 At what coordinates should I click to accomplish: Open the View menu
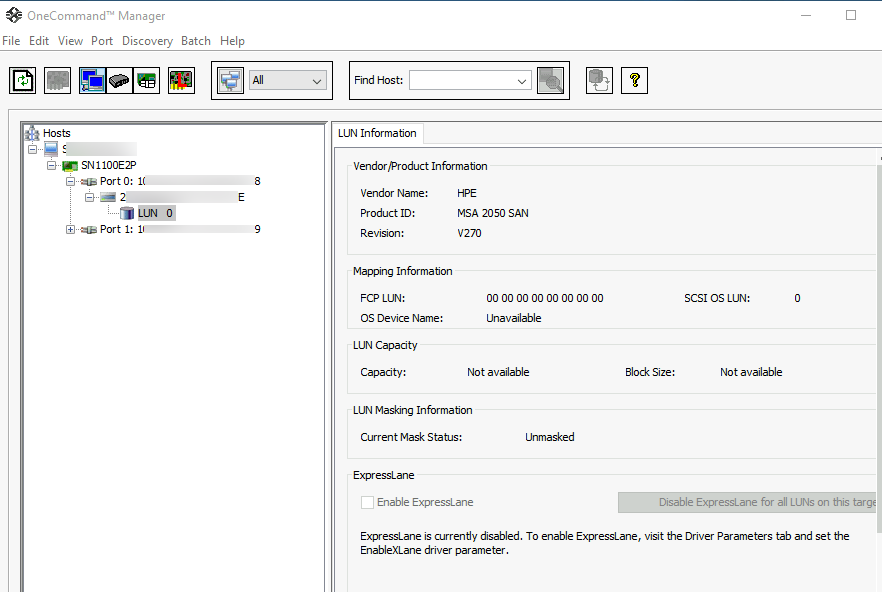[x=70, y=41]
